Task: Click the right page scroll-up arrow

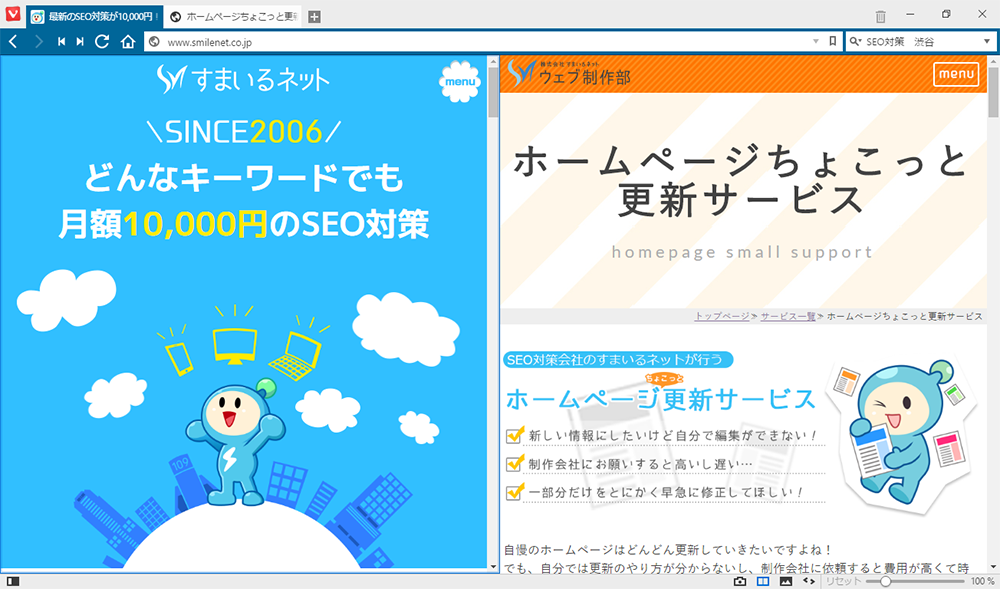Action: point(993,61)
